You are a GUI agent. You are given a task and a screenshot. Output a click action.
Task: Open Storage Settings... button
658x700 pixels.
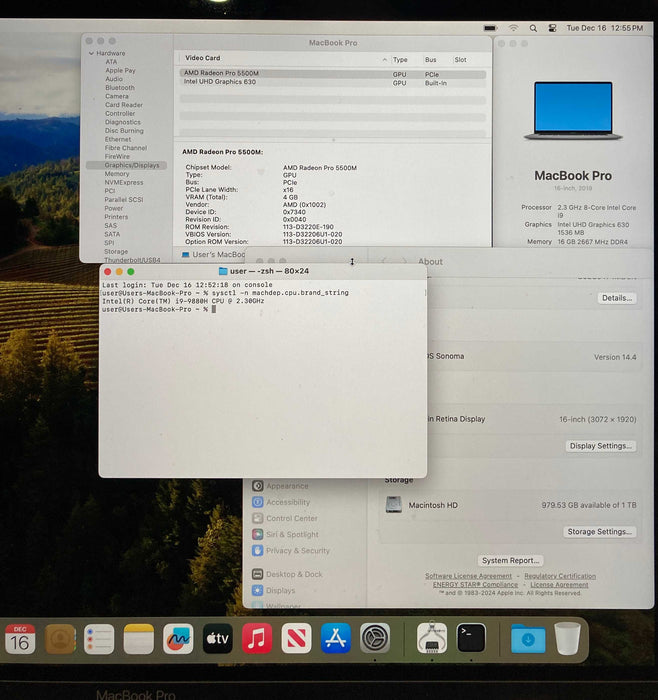coord(599,531)
